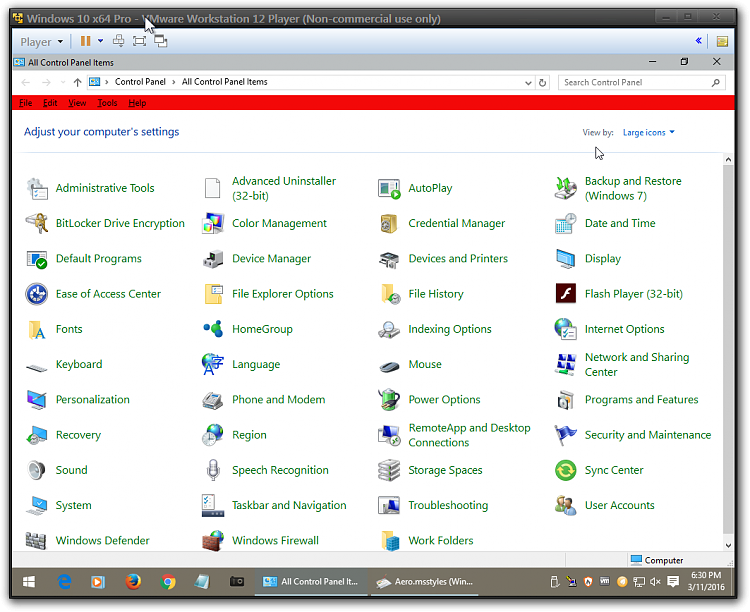Screen dimensions: 750x612
Task: Click the User Accounts icon
Action: (x=565, y=505)
